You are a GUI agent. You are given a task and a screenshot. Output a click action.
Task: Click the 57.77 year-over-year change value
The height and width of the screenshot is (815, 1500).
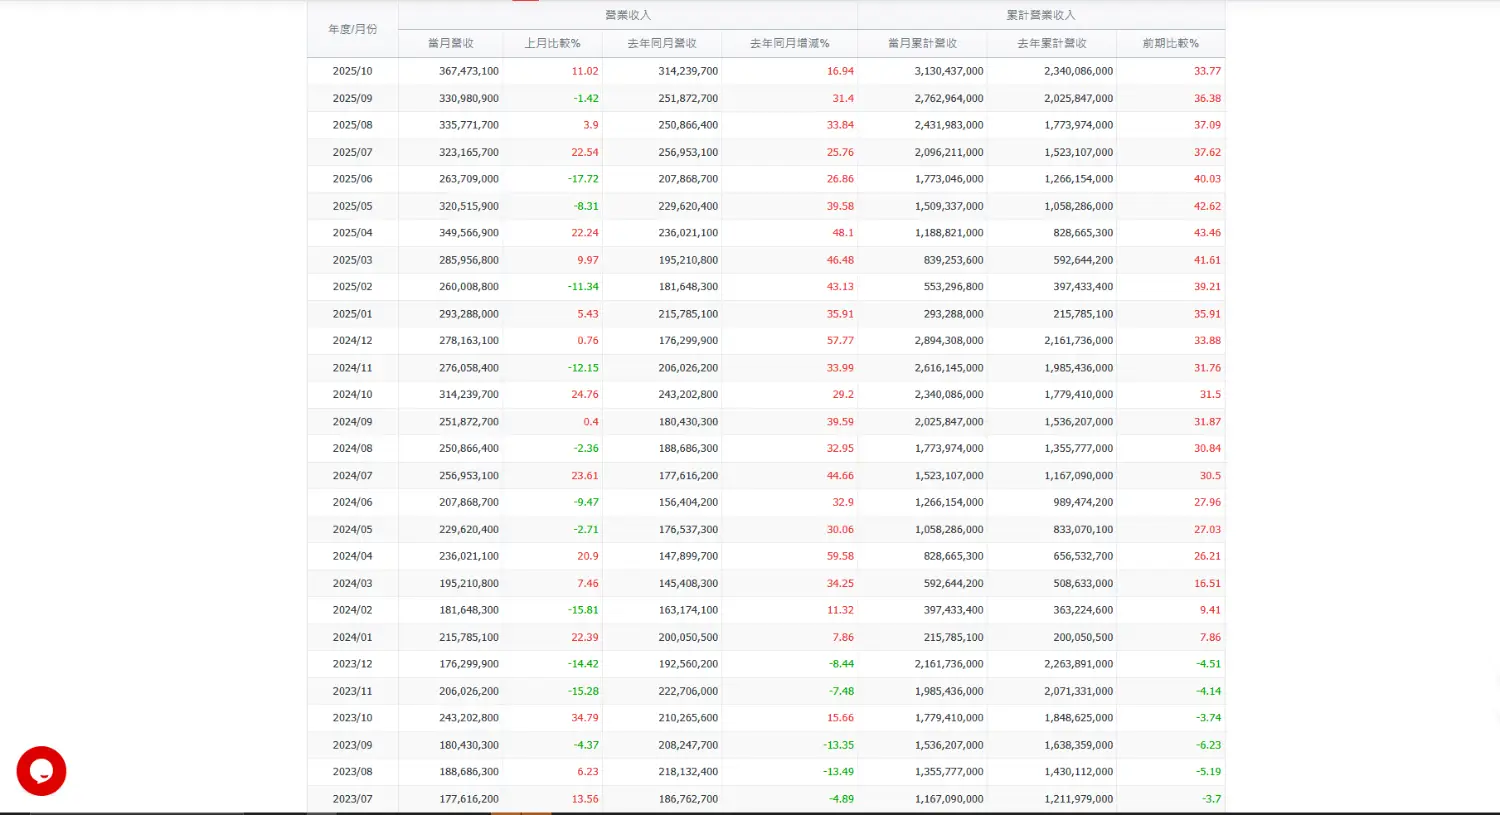(840, 341)
